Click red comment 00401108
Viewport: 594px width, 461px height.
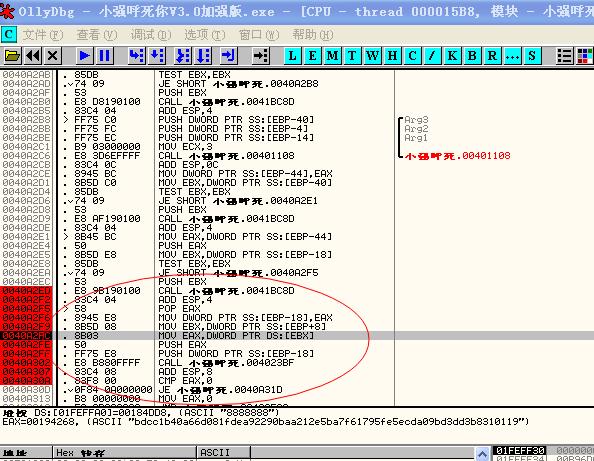point(458,156)
